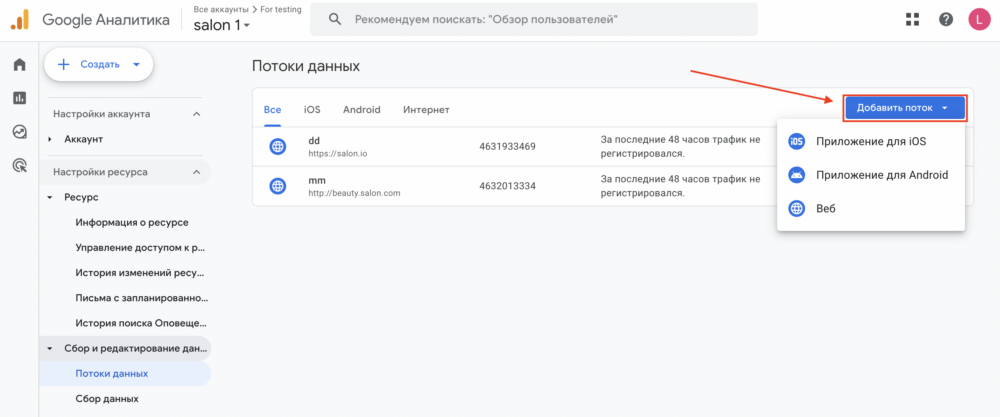Collapse the Настройки аккаунта section
1000x417 pixels.
pos(196,114)
